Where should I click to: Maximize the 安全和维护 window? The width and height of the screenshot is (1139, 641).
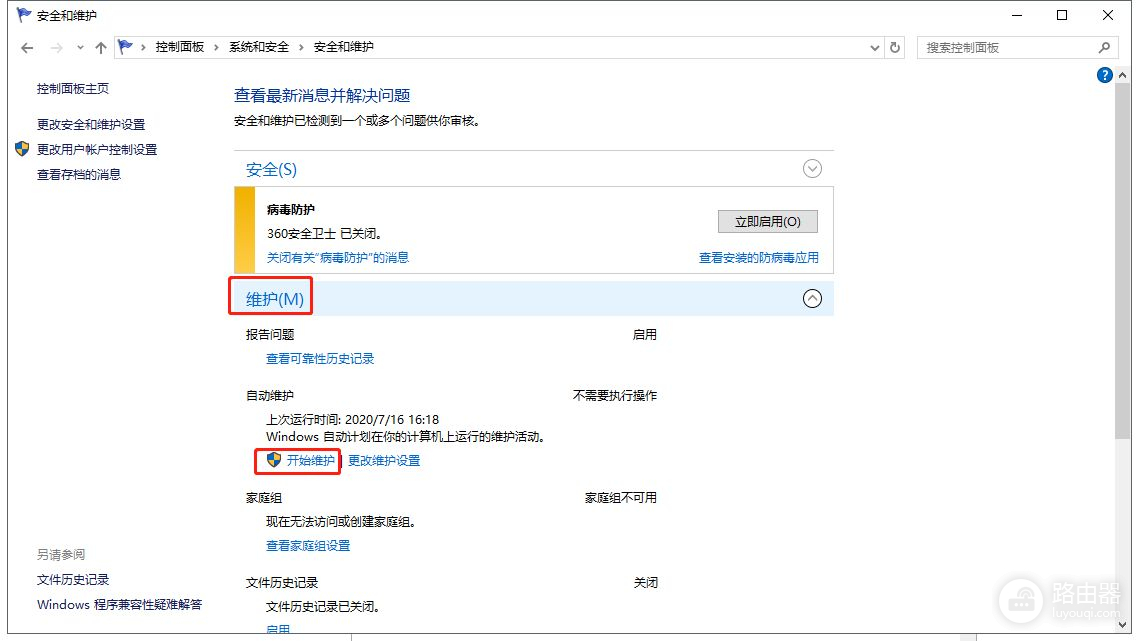click(x=1062, y=15)
